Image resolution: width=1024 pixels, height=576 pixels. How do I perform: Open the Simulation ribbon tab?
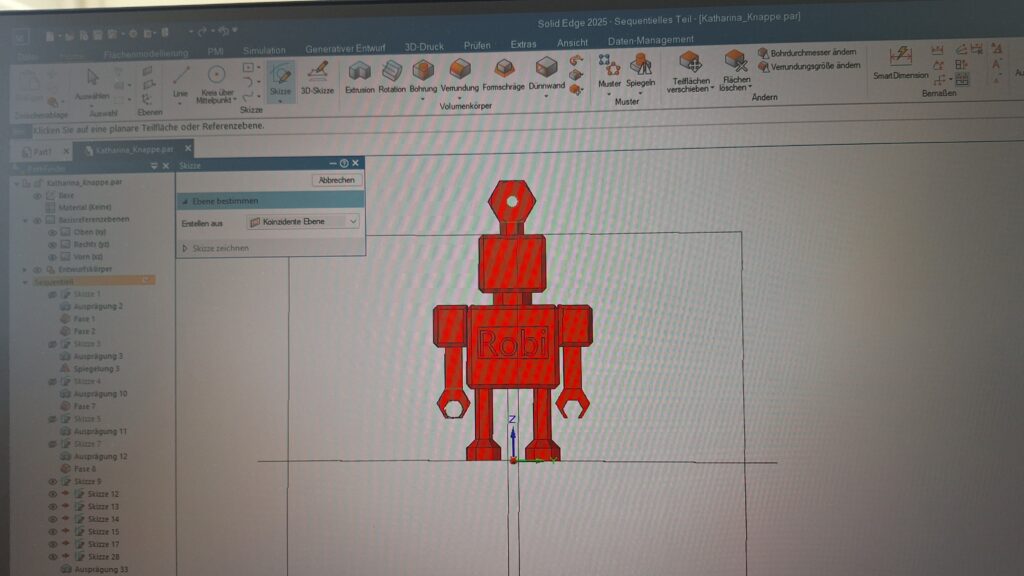pyautogui.click(x=264, y=50)
